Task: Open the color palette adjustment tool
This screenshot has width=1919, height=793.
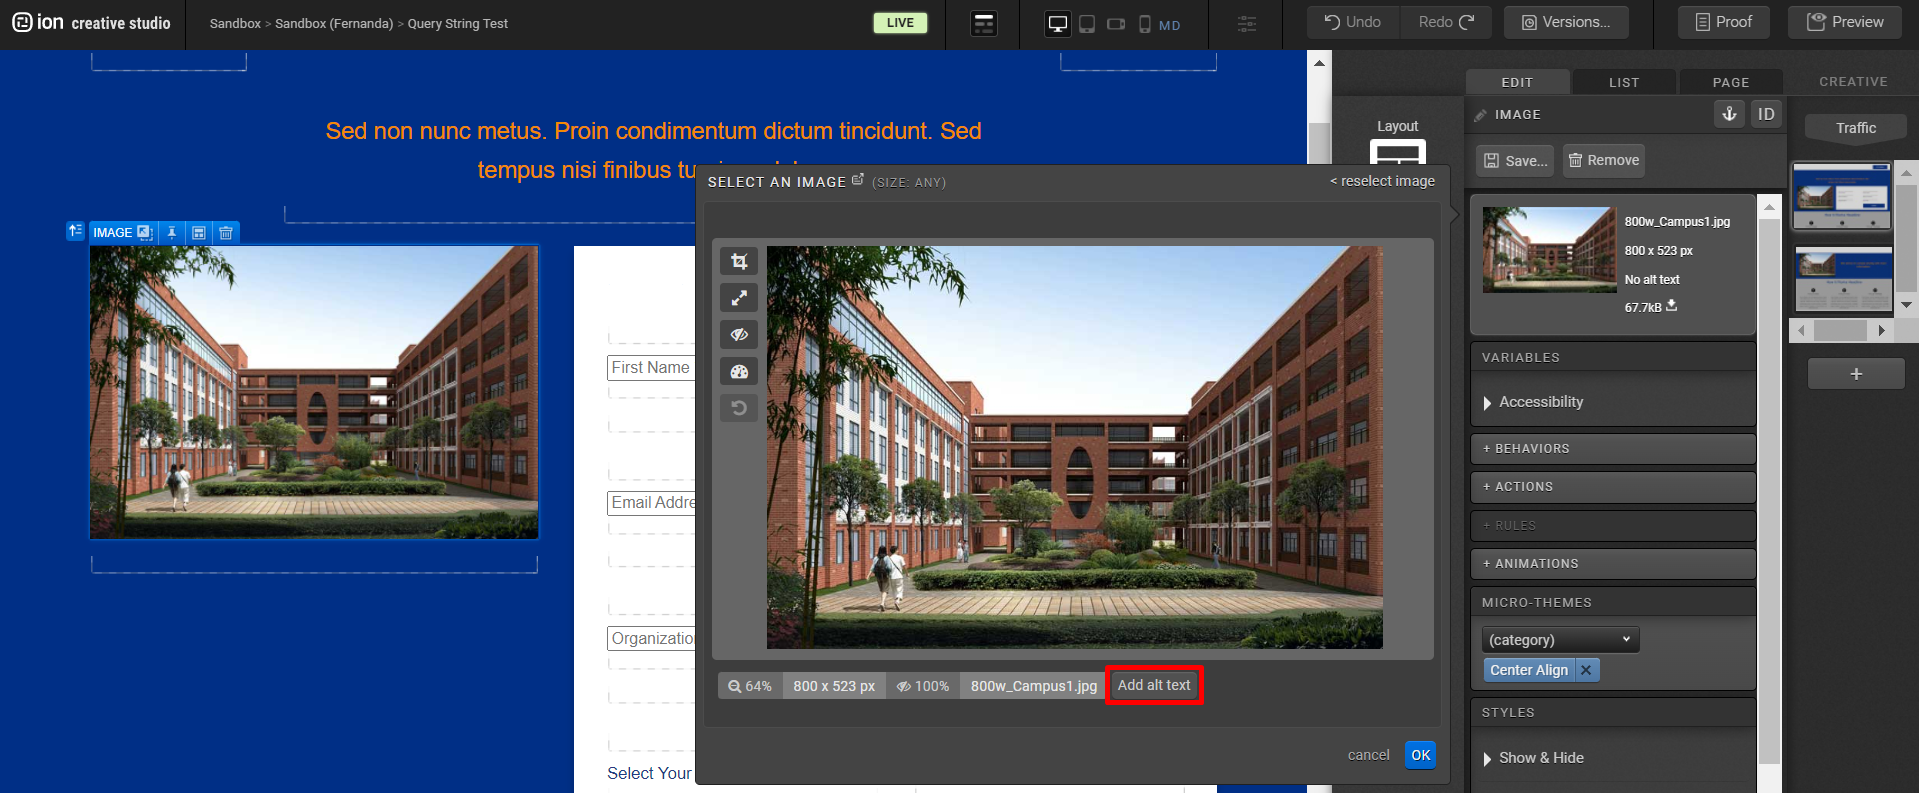Action: click(739, 372)
